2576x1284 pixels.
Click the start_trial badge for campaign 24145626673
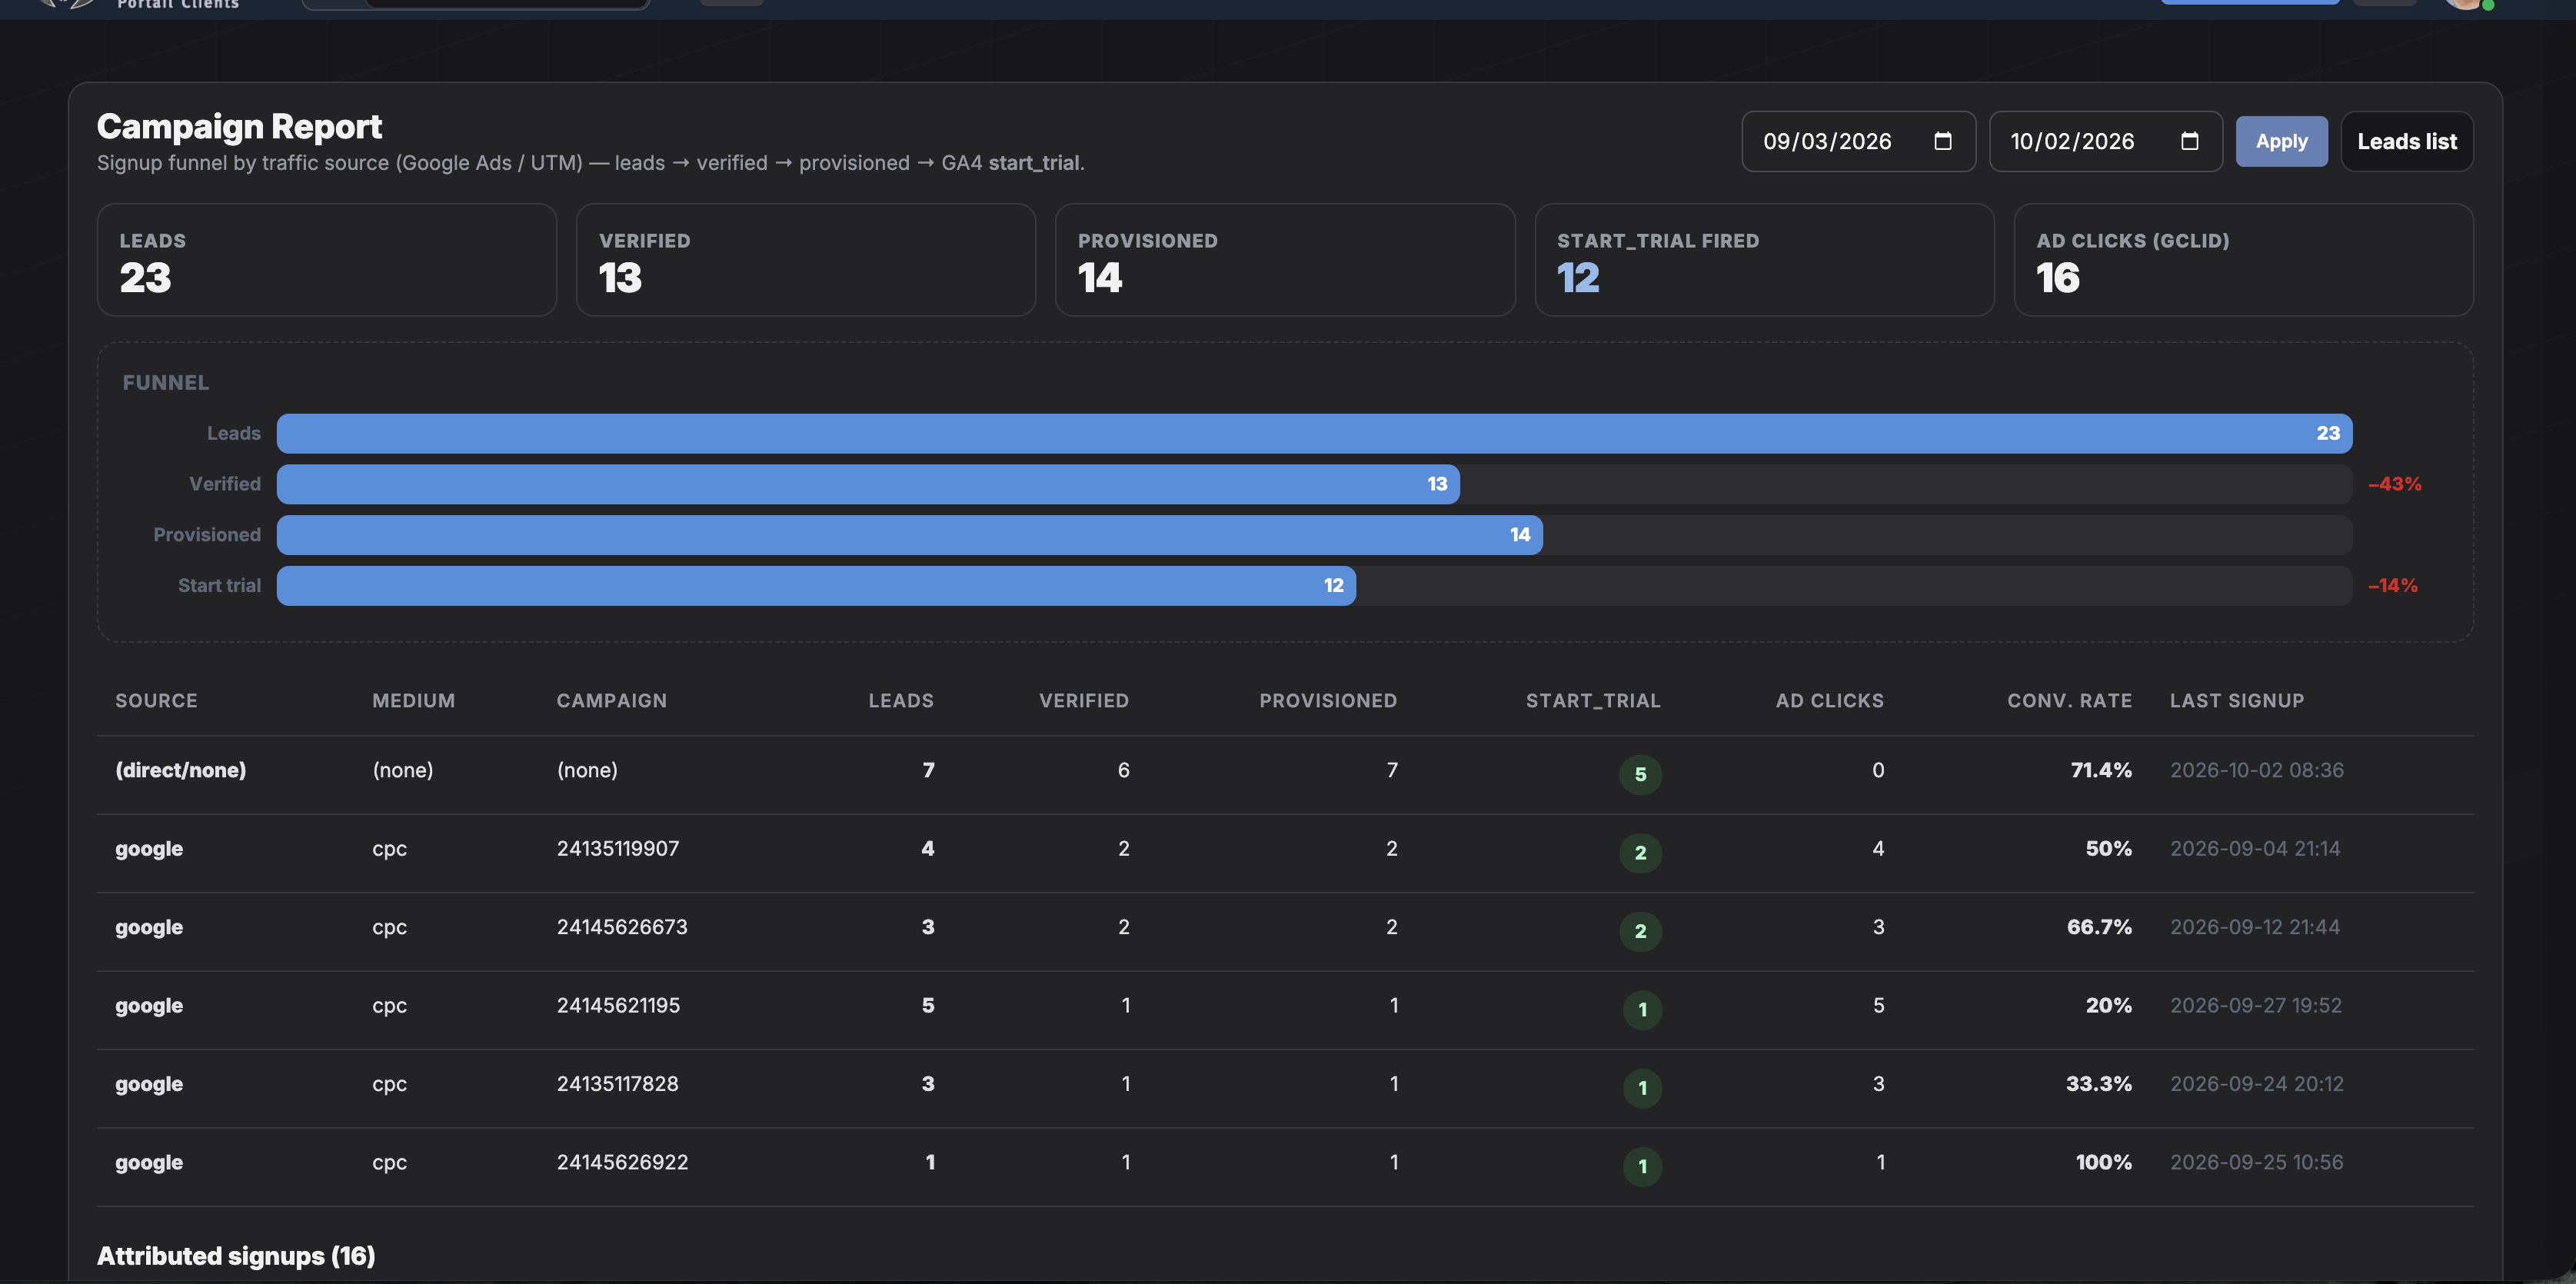pos(1640,931)
